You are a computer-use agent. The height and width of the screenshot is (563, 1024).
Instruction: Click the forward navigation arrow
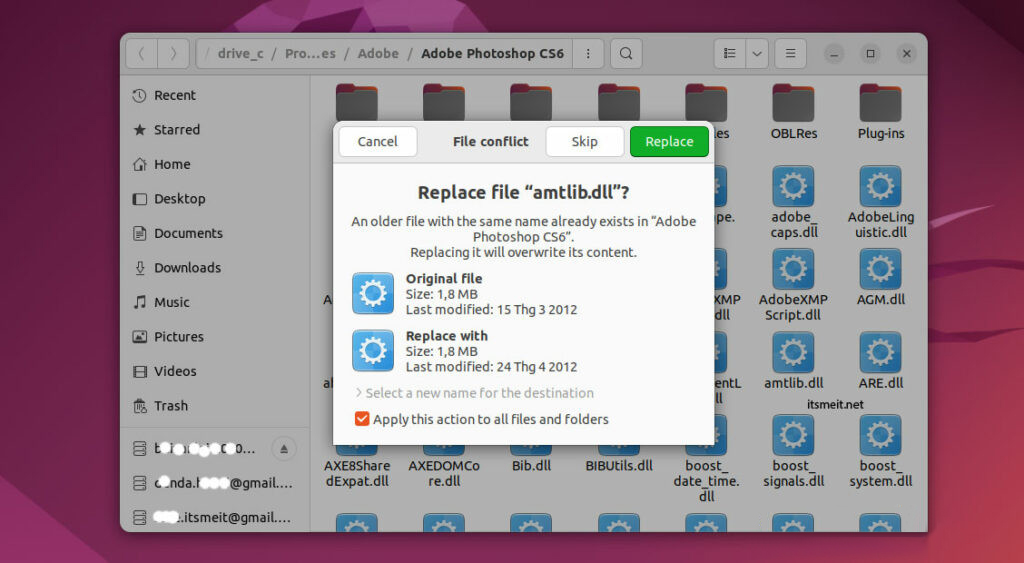[173, 54]
